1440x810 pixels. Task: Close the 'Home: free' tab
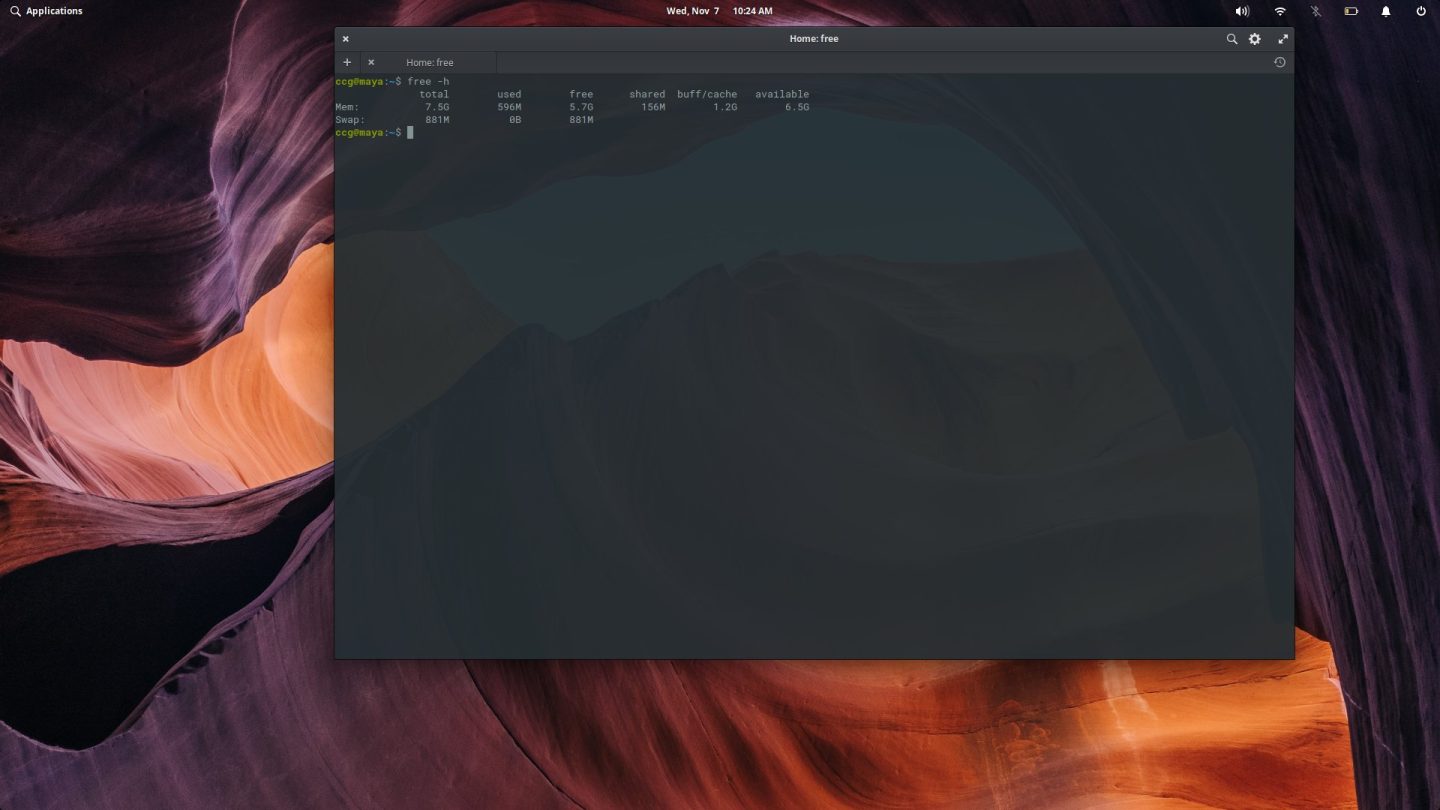tap(371, 61)
